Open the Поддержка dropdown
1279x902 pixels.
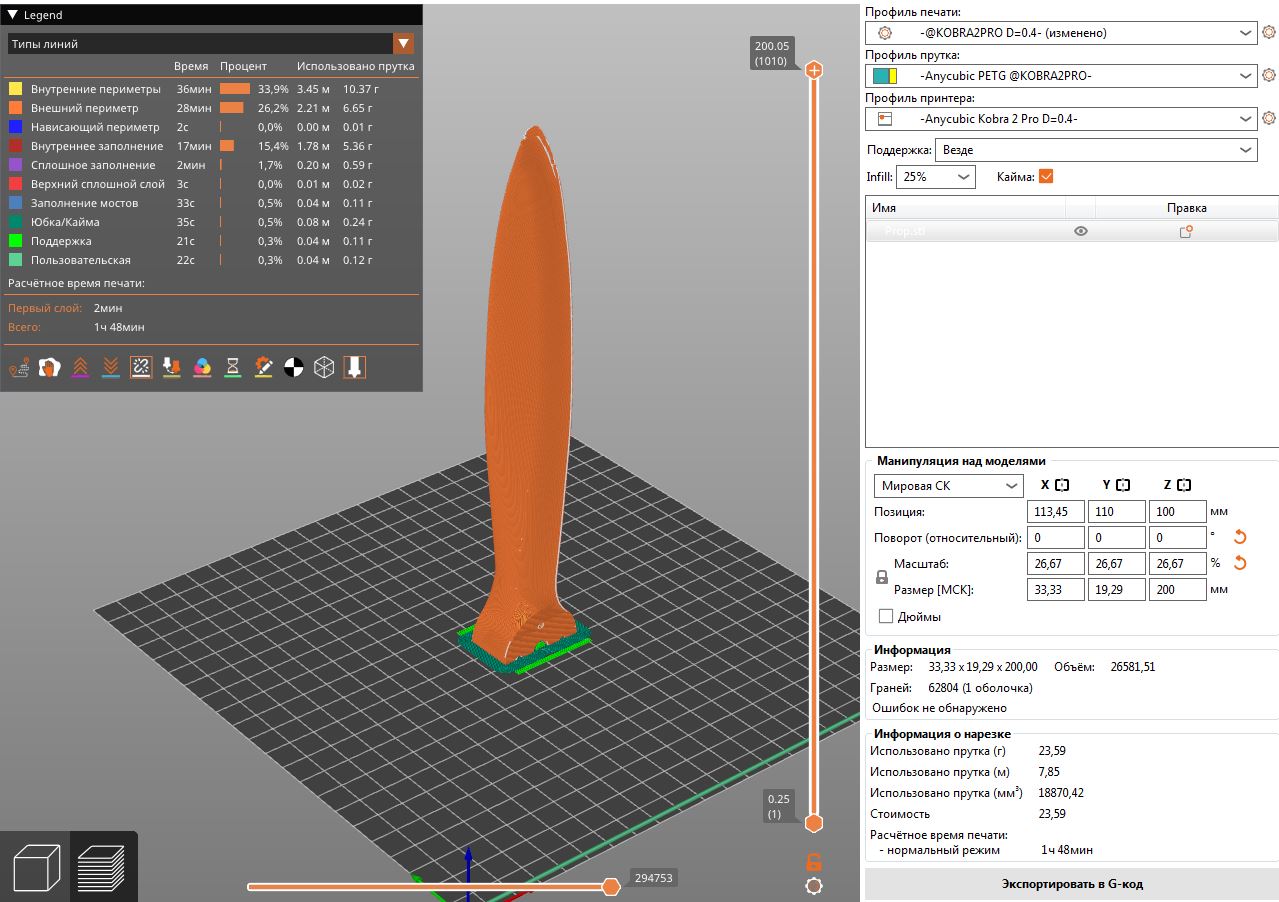(x=1095, y=150)
